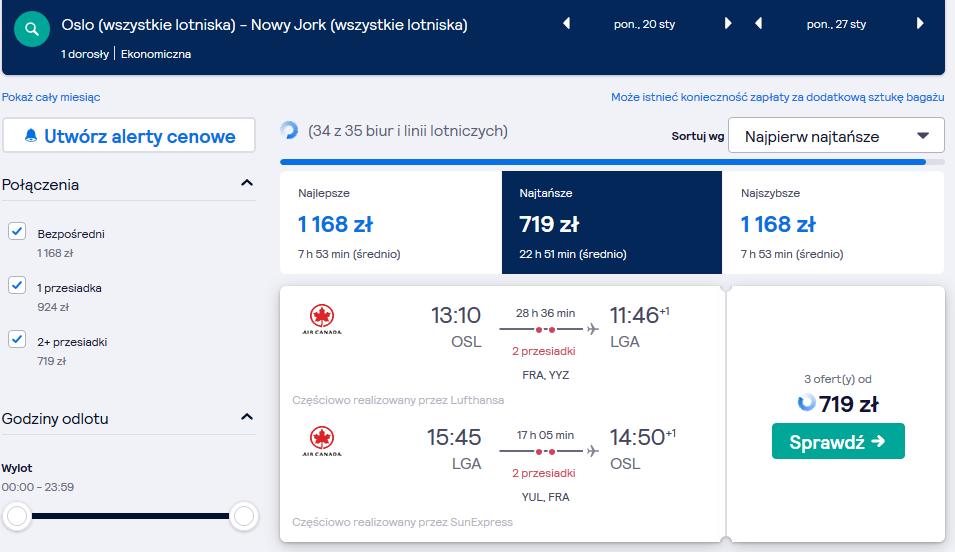955x552 pixels.
Task: Click the Air Canada logo on return flight
Action: pos(322,442)
